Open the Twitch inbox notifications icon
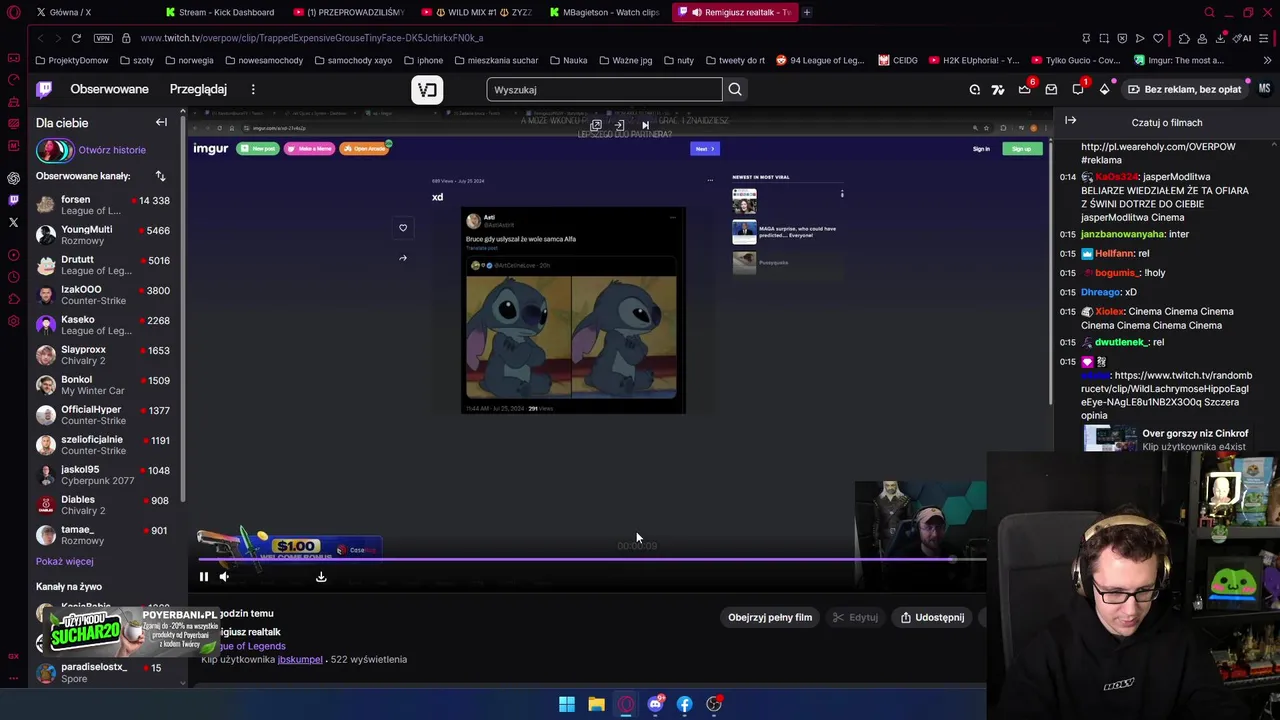Screen dimensions: 1280x720 (1051, 90)
